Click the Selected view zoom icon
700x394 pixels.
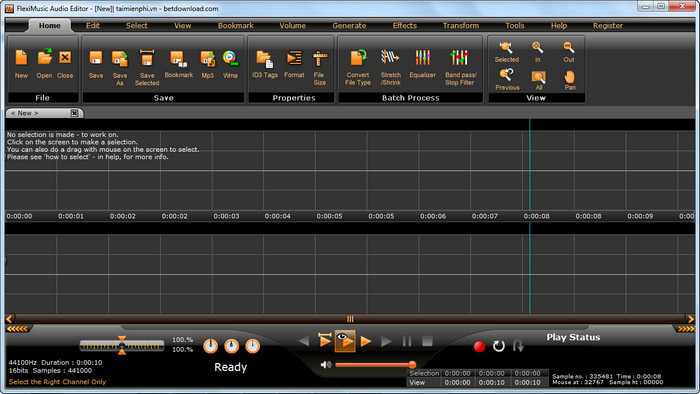point(506,47)
